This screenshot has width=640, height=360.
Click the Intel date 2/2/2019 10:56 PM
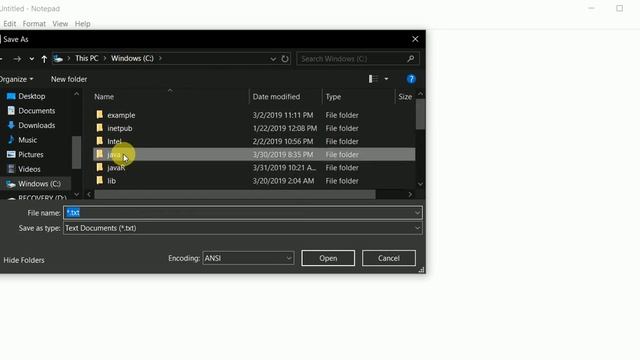[283, 141]
